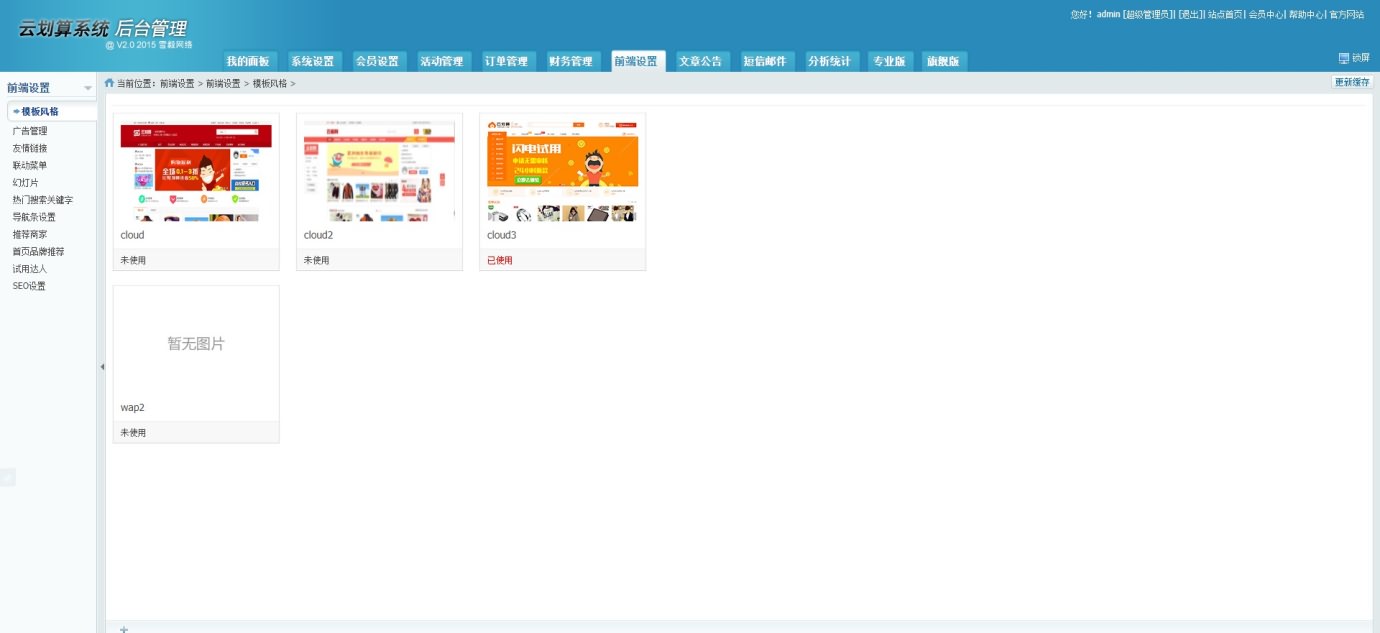Click the 更新缓存 button

(x=1352, y=82)
